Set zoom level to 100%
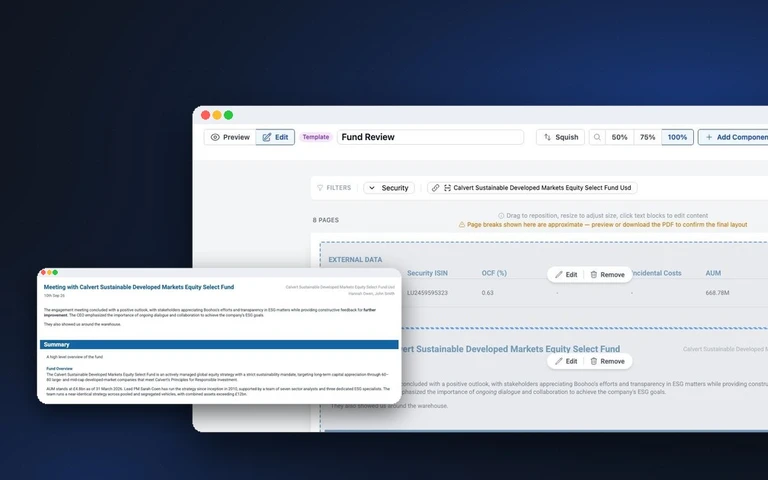 [x=677, y=137]
